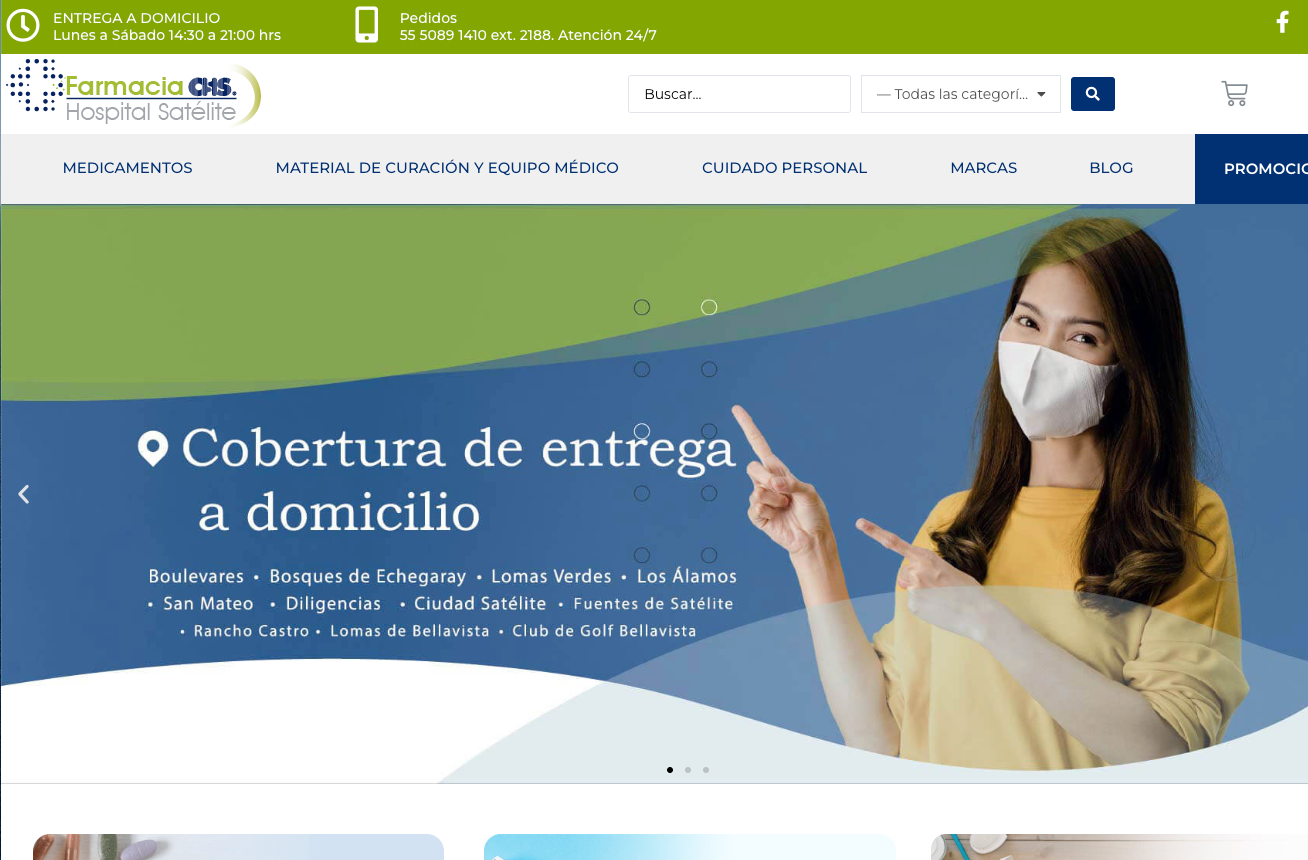Viewport: 1308px width, 860px height.
Task: Click the mobile phone icon beside Pedidos
Action: (367, 25)
